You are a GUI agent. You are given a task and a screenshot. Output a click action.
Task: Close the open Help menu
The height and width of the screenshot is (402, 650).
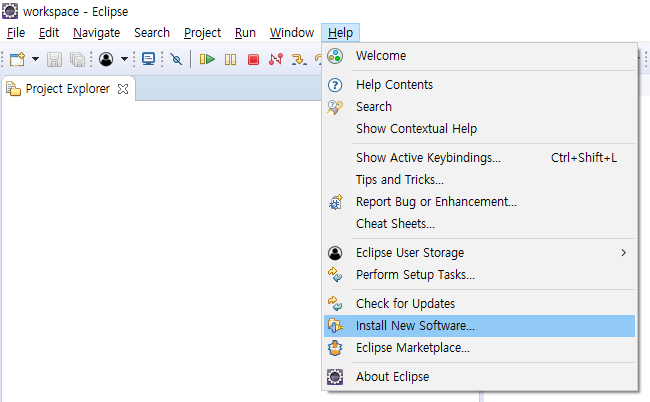point(340,33)
